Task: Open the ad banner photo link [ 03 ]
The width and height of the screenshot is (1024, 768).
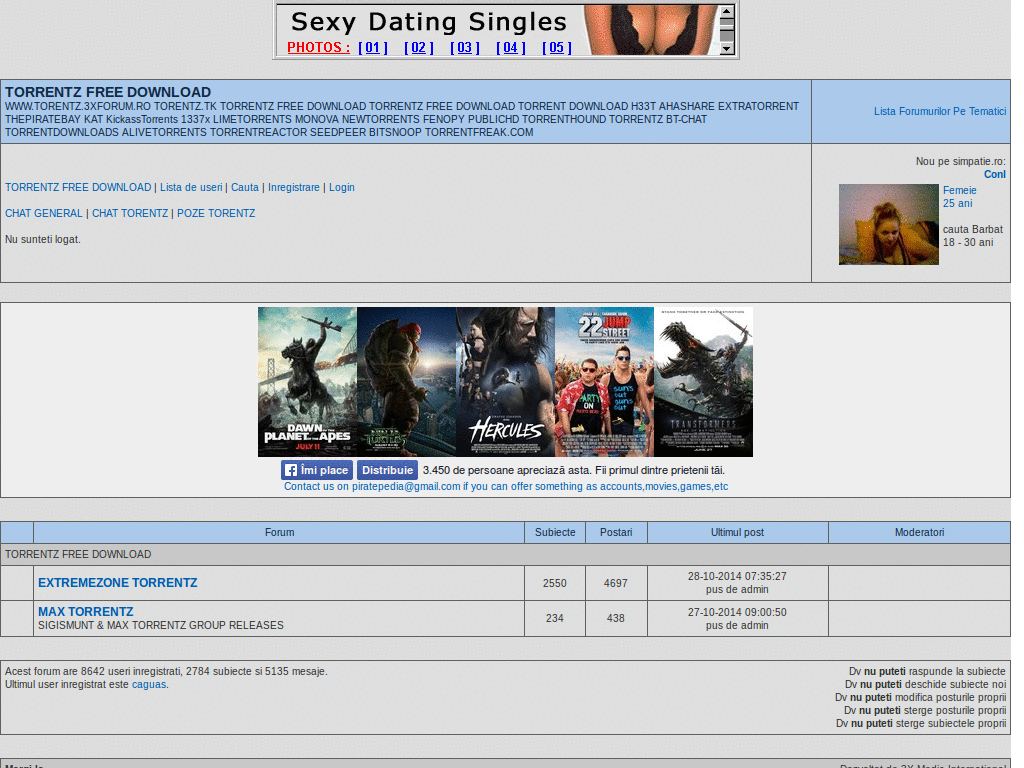Action: tap(465, 48)
